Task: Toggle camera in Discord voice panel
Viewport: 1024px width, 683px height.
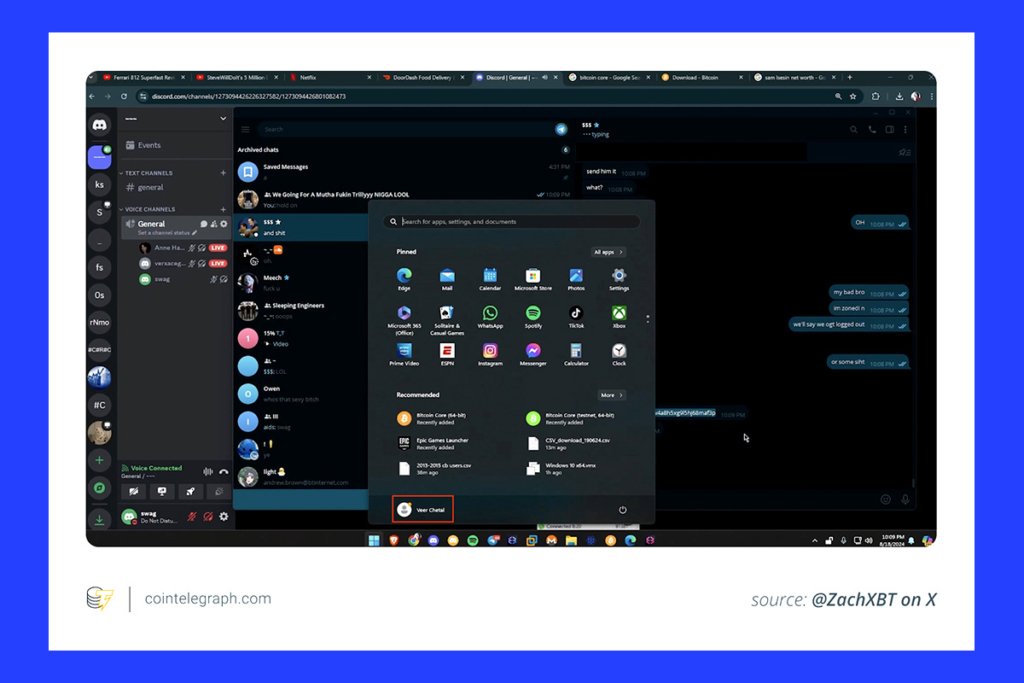Action: [133, 492]
